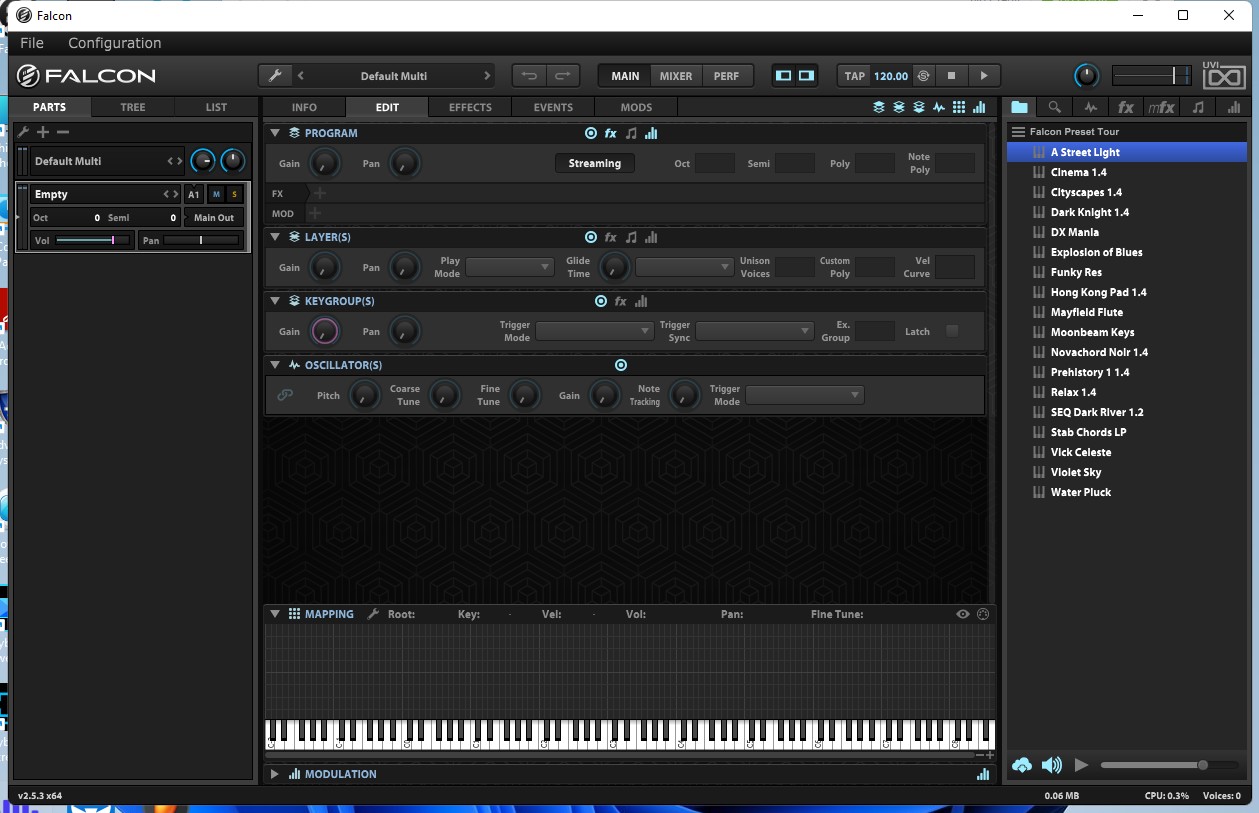The image size is (1259, 813).
Task: Click the Streaming button in PROGRAM
Action: pyautogui.click(x=595, y=163)
